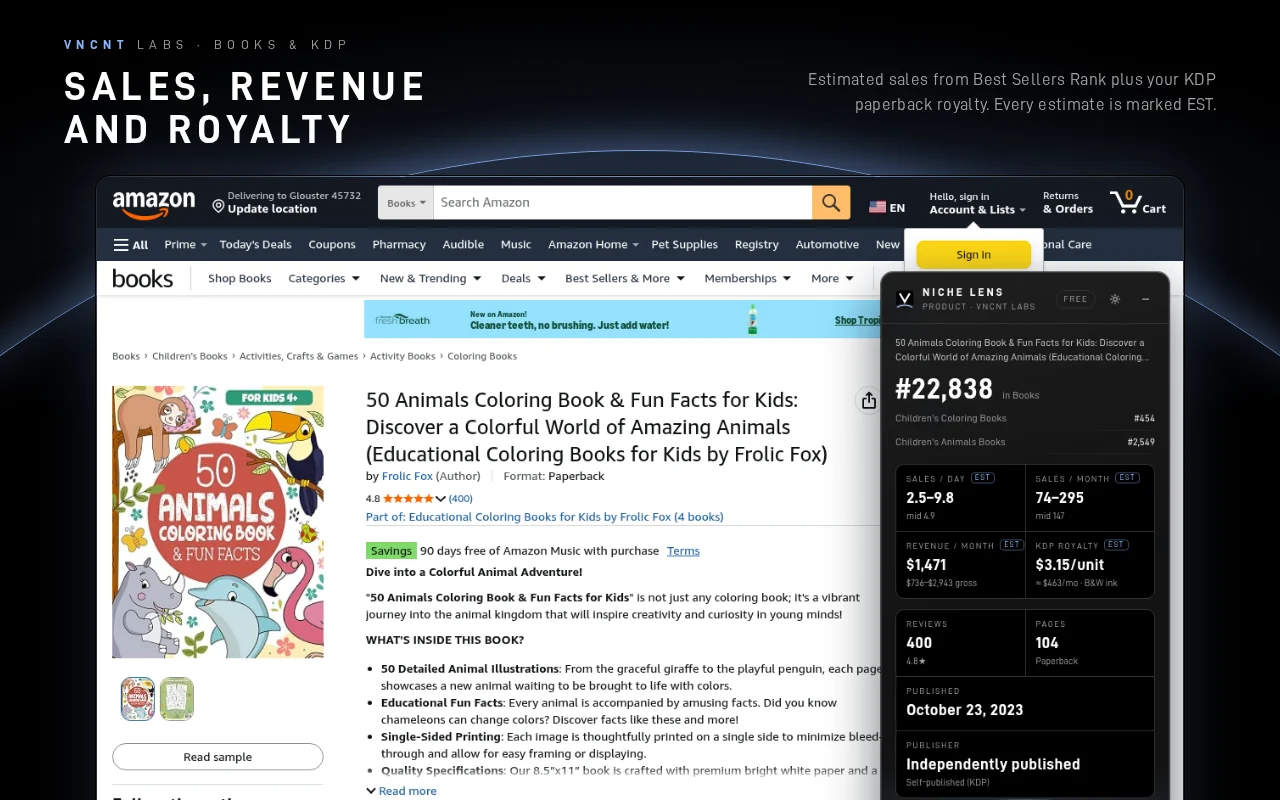
Task: Open the Educational Coloring Books series link
Action: [545, 517]
